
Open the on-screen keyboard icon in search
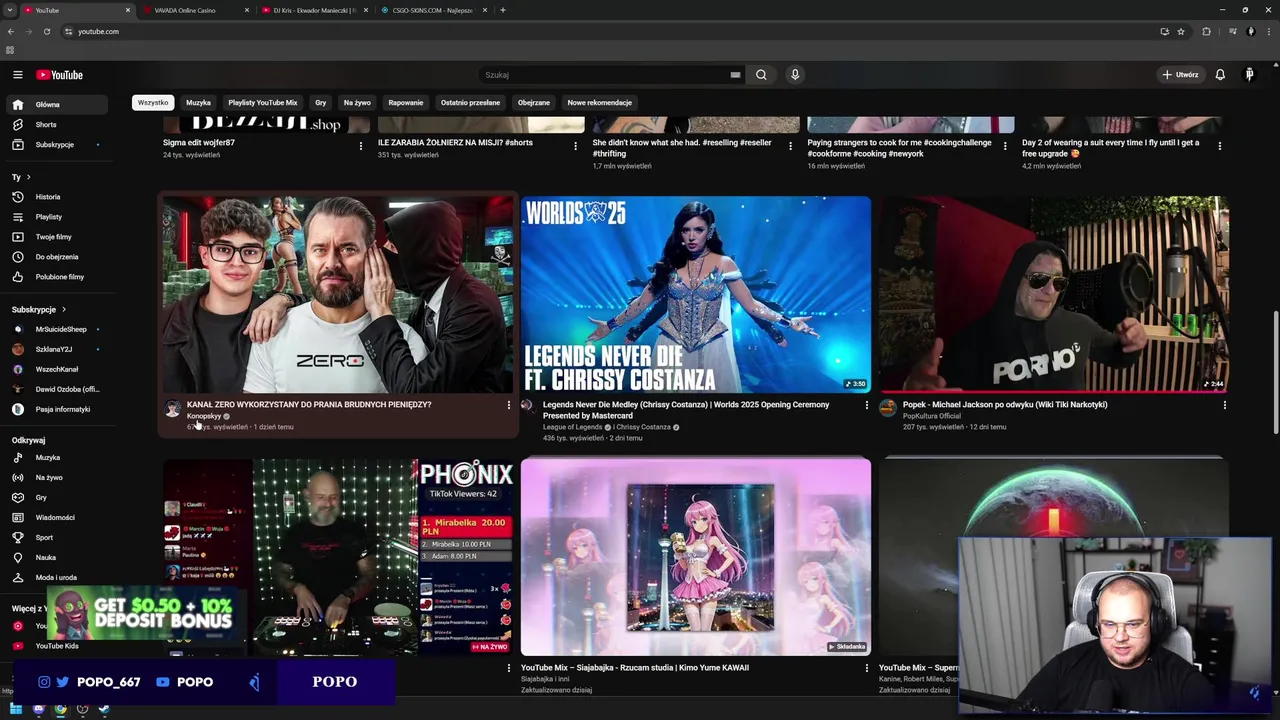[x=735, y=75]
